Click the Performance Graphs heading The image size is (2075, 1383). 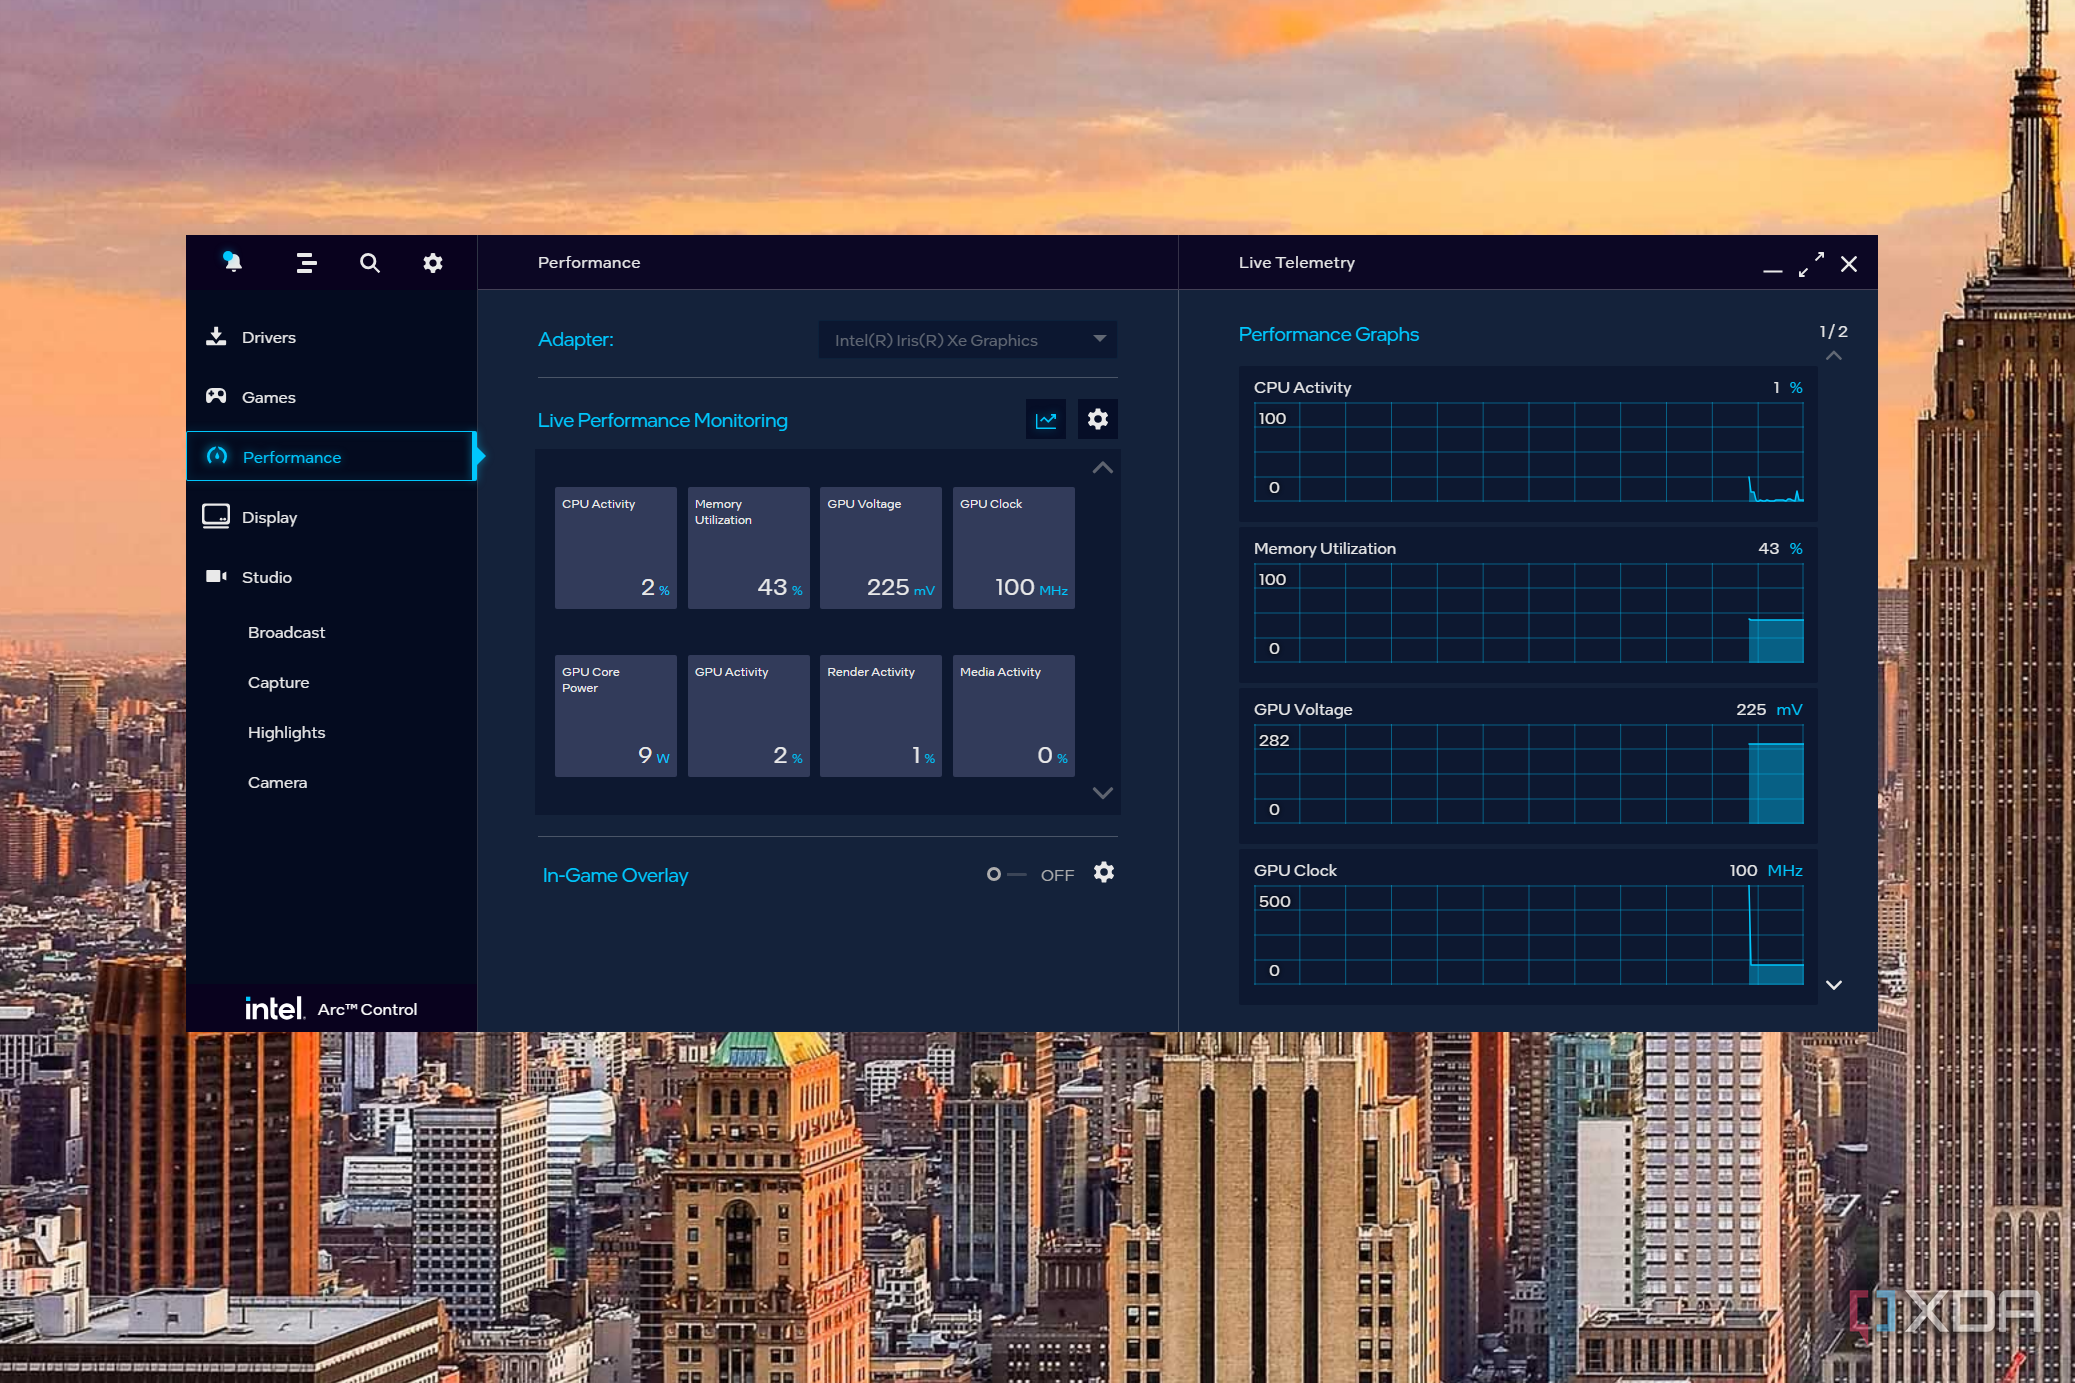[1328, 334]
